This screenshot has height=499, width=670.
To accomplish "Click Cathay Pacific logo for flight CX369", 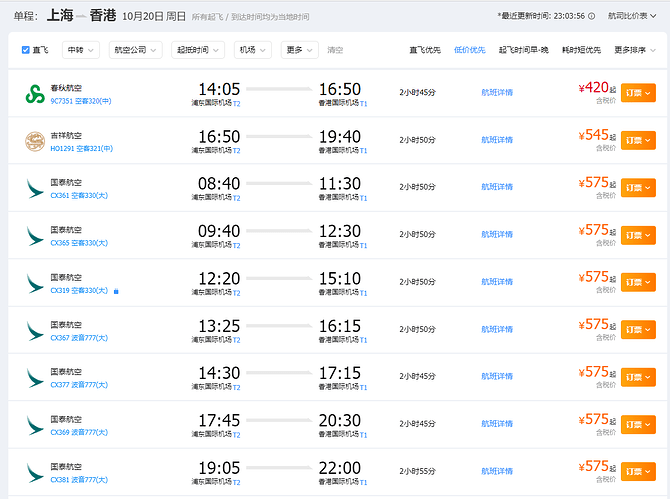I will click(x=35, y=424).
